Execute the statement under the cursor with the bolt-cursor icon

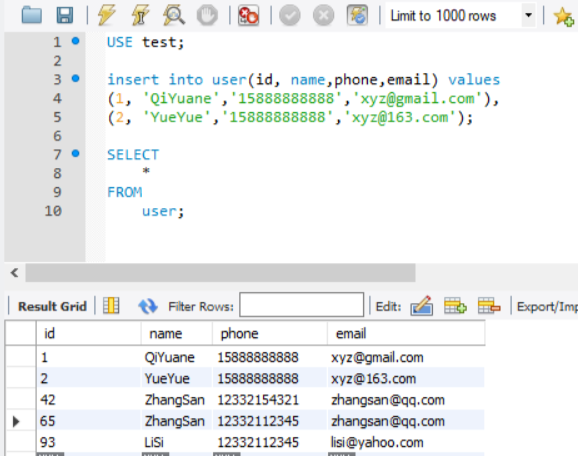click(140, 15)
